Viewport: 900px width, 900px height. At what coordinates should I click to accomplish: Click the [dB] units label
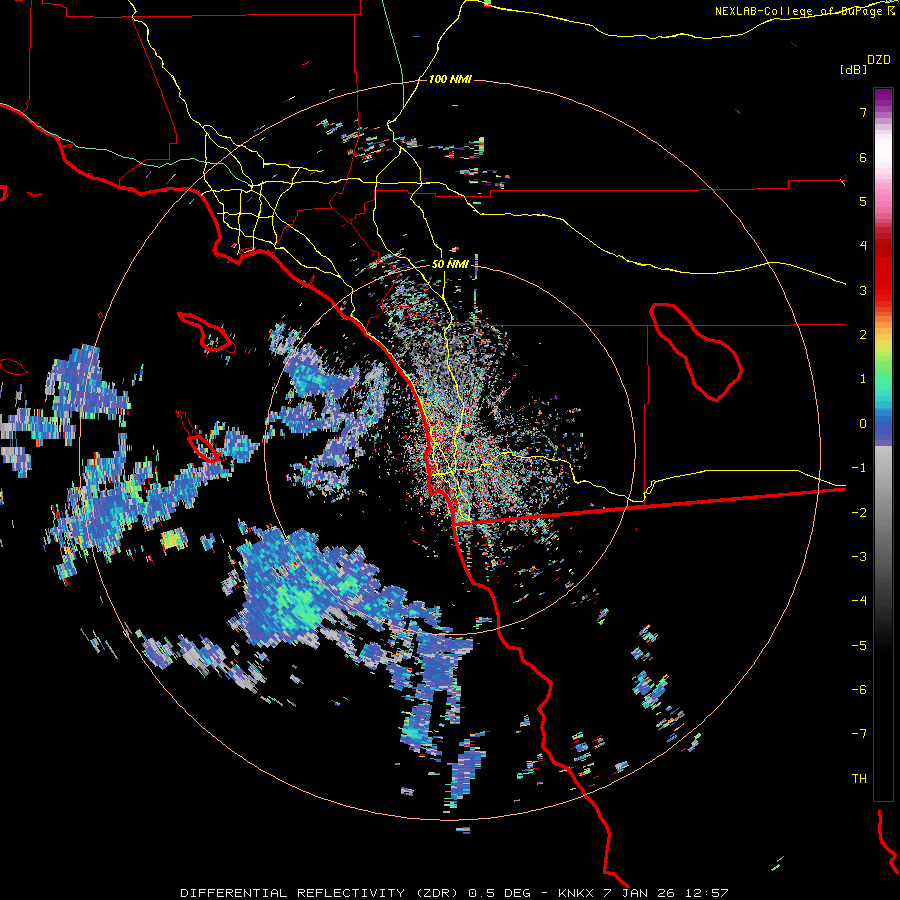pyautogui.click(x=854, y=69)
